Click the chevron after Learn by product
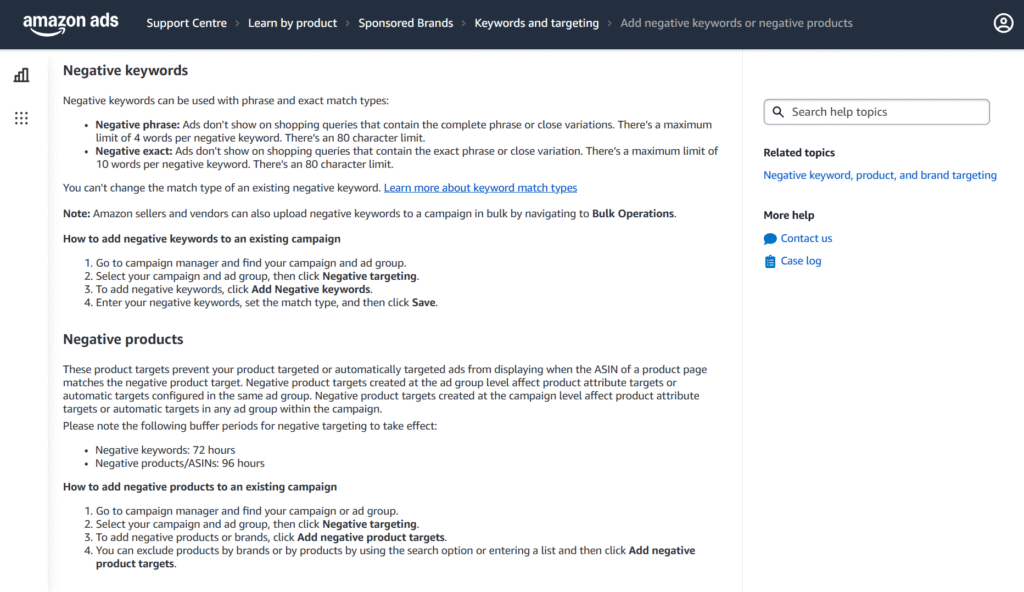1024x592 pixels. (348, 23)
